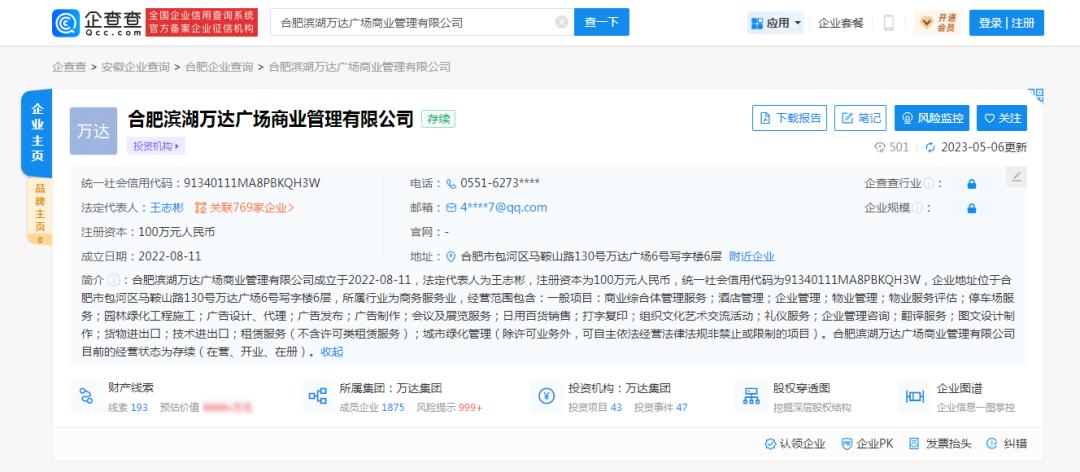Click 认领企业 at bottom

795,444
